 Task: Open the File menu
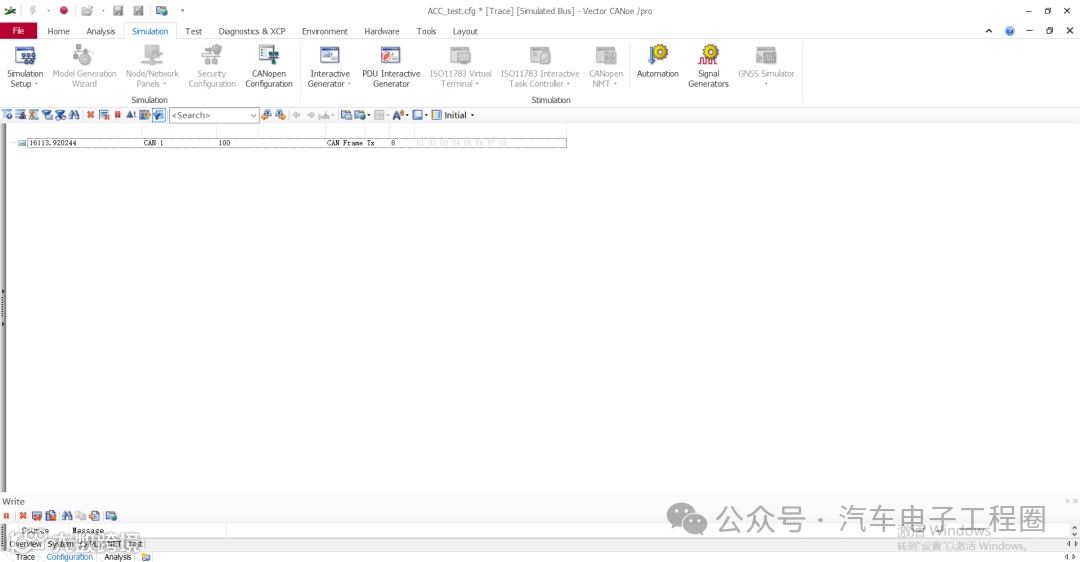pos(19,31)
